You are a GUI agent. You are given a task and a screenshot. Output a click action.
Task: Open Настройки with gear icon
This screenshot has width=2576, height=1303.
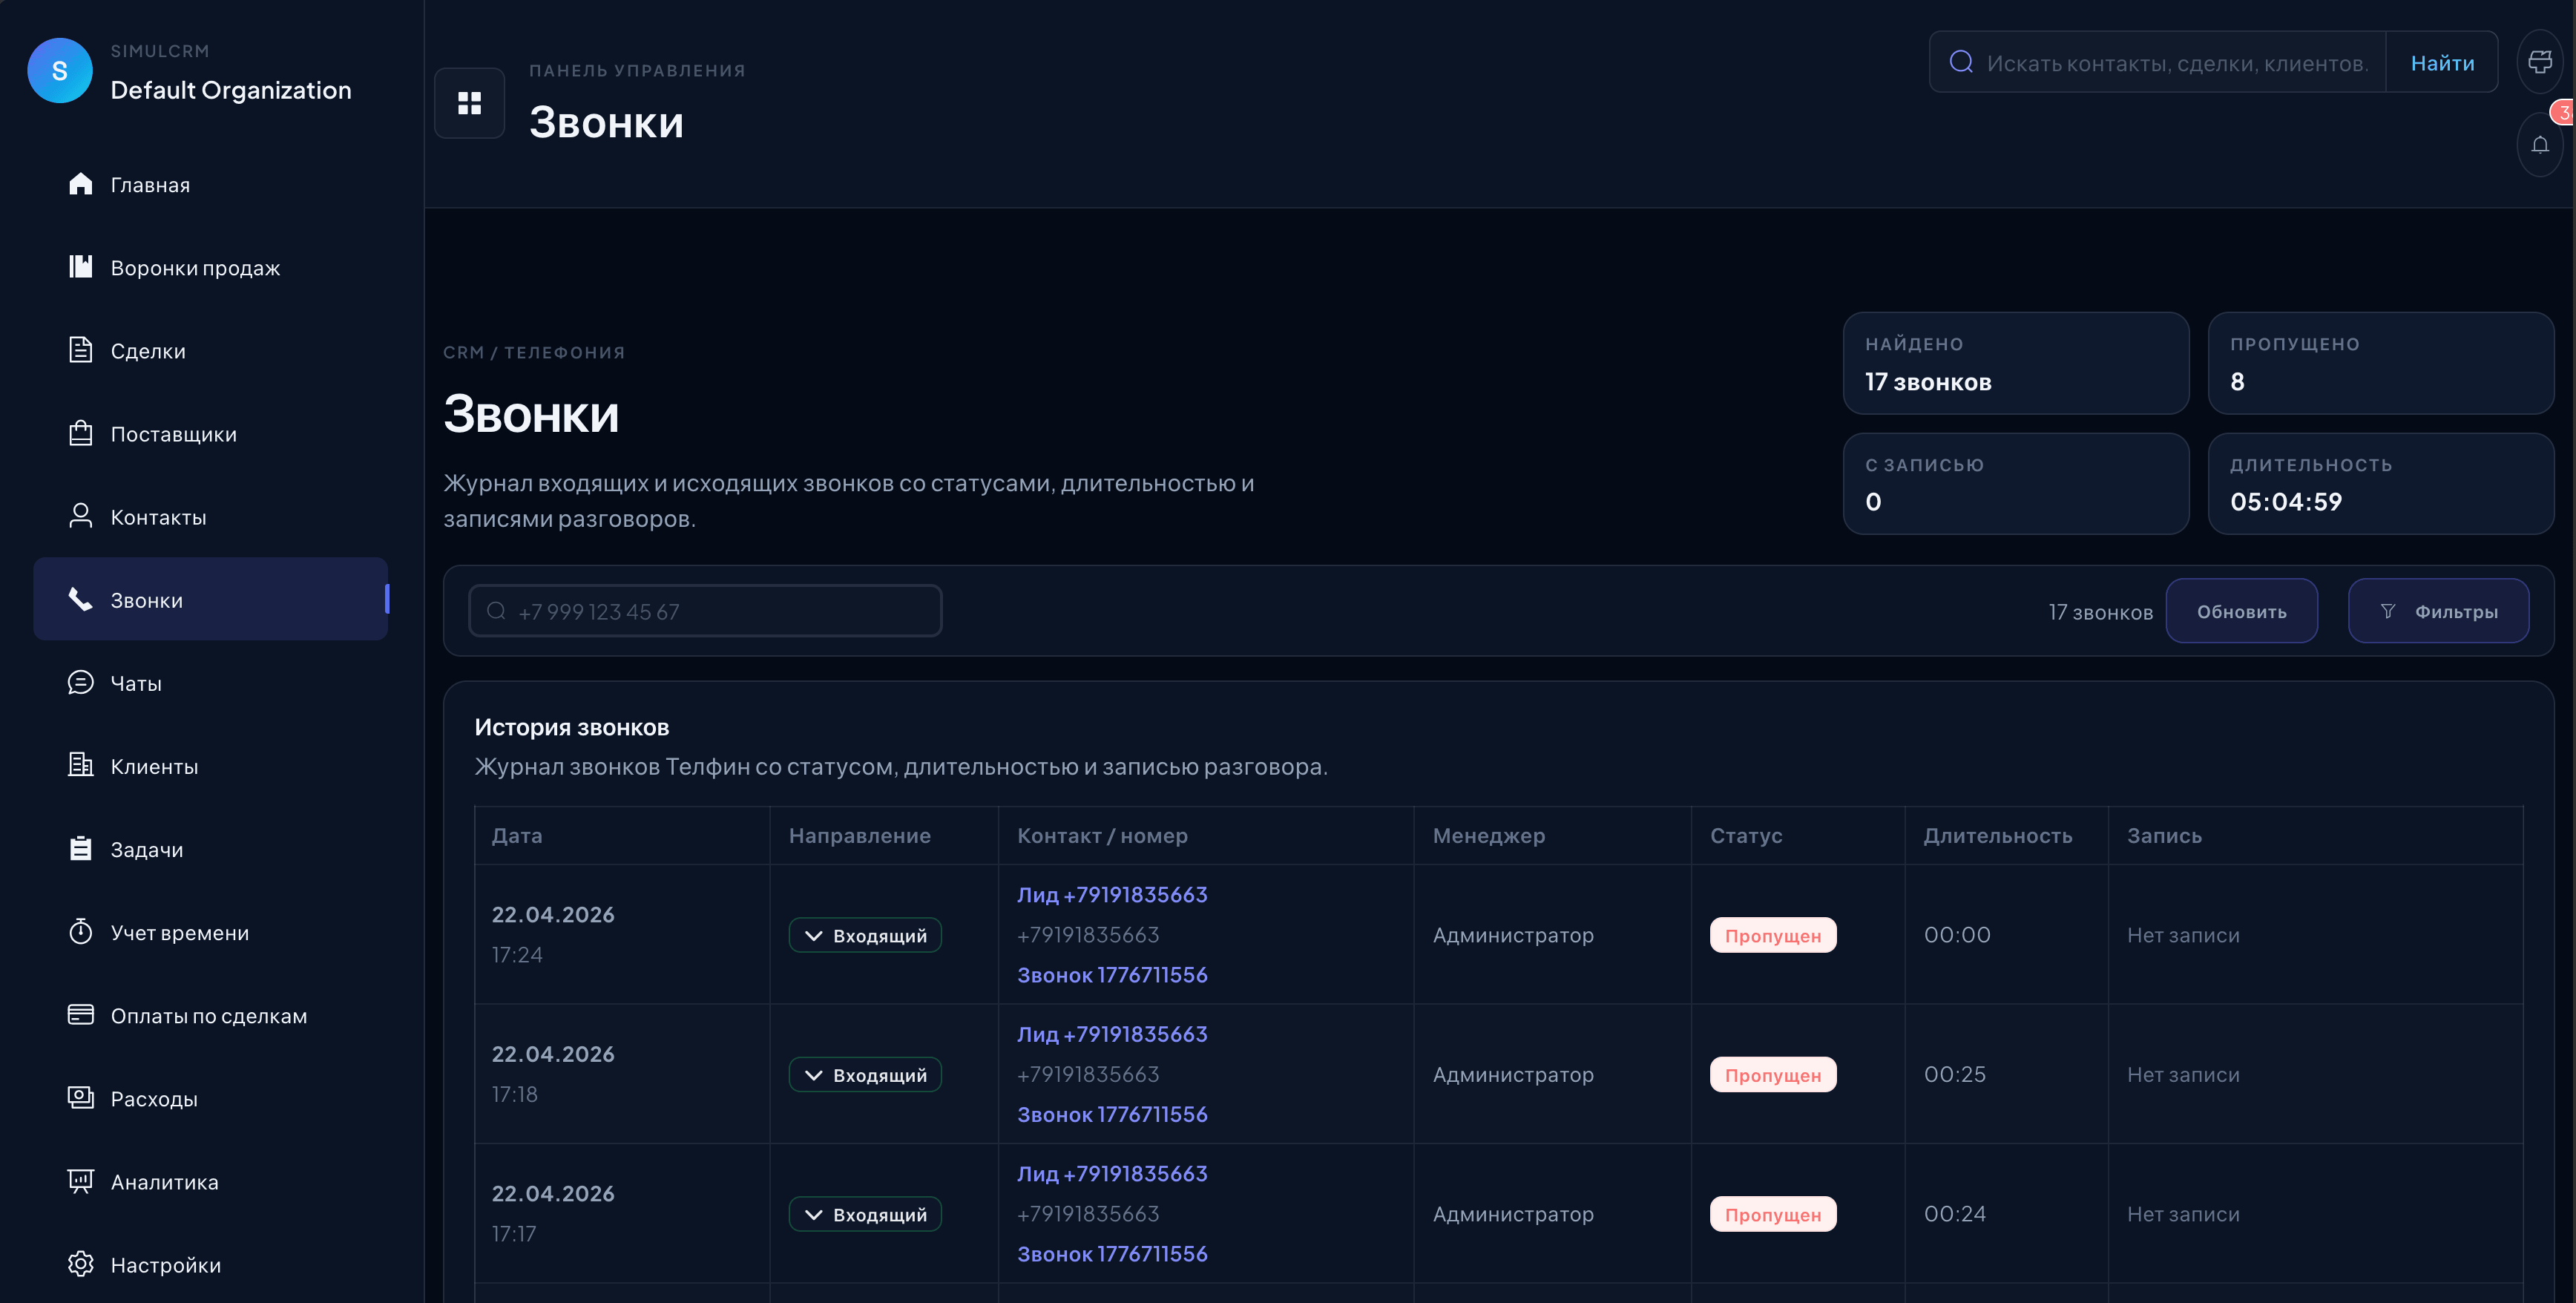165,1265
